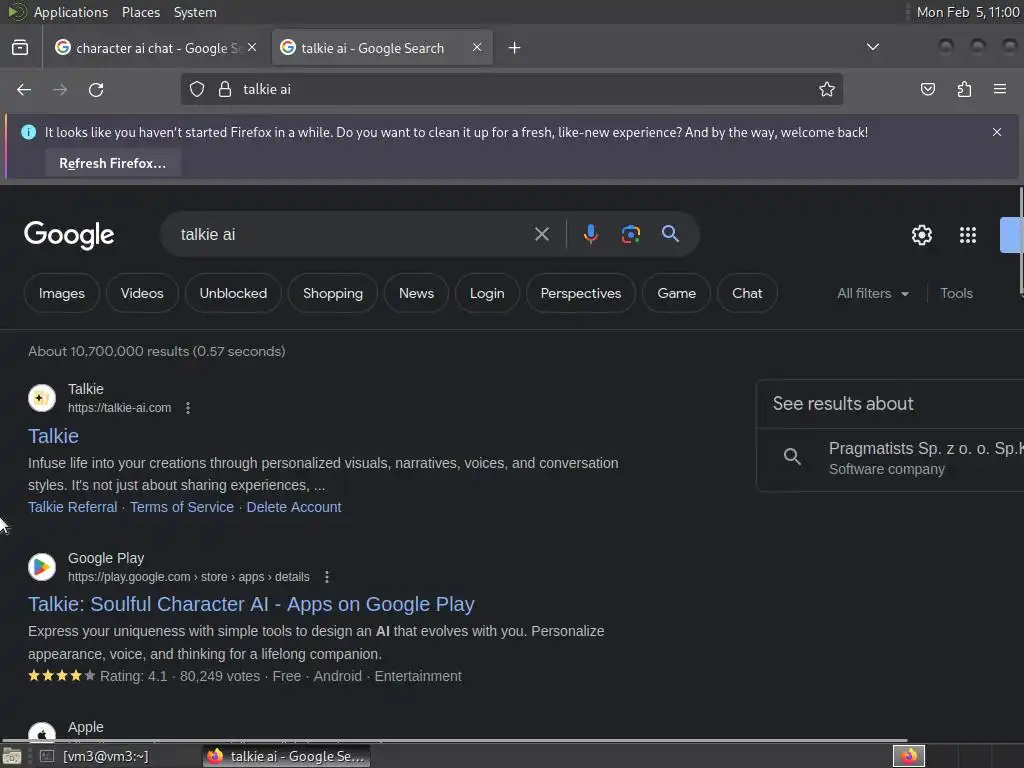Image resolution: width=1024 pixels, height=768 pixels.
Task: Click the clock showing Mon Feb 5, 11:00
Action: click(x=968, y=12)
